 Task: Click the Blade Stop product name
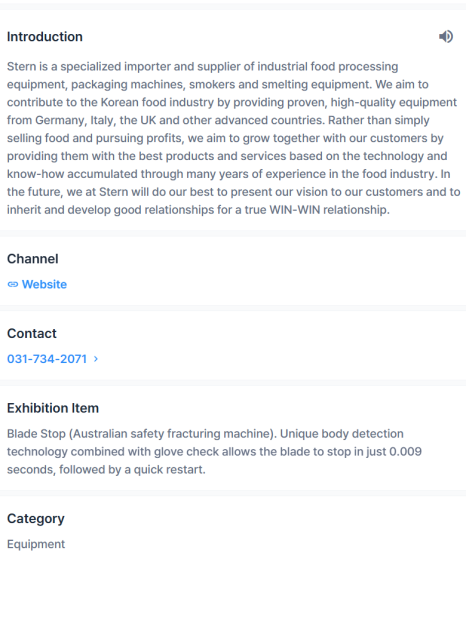(36, 434)
